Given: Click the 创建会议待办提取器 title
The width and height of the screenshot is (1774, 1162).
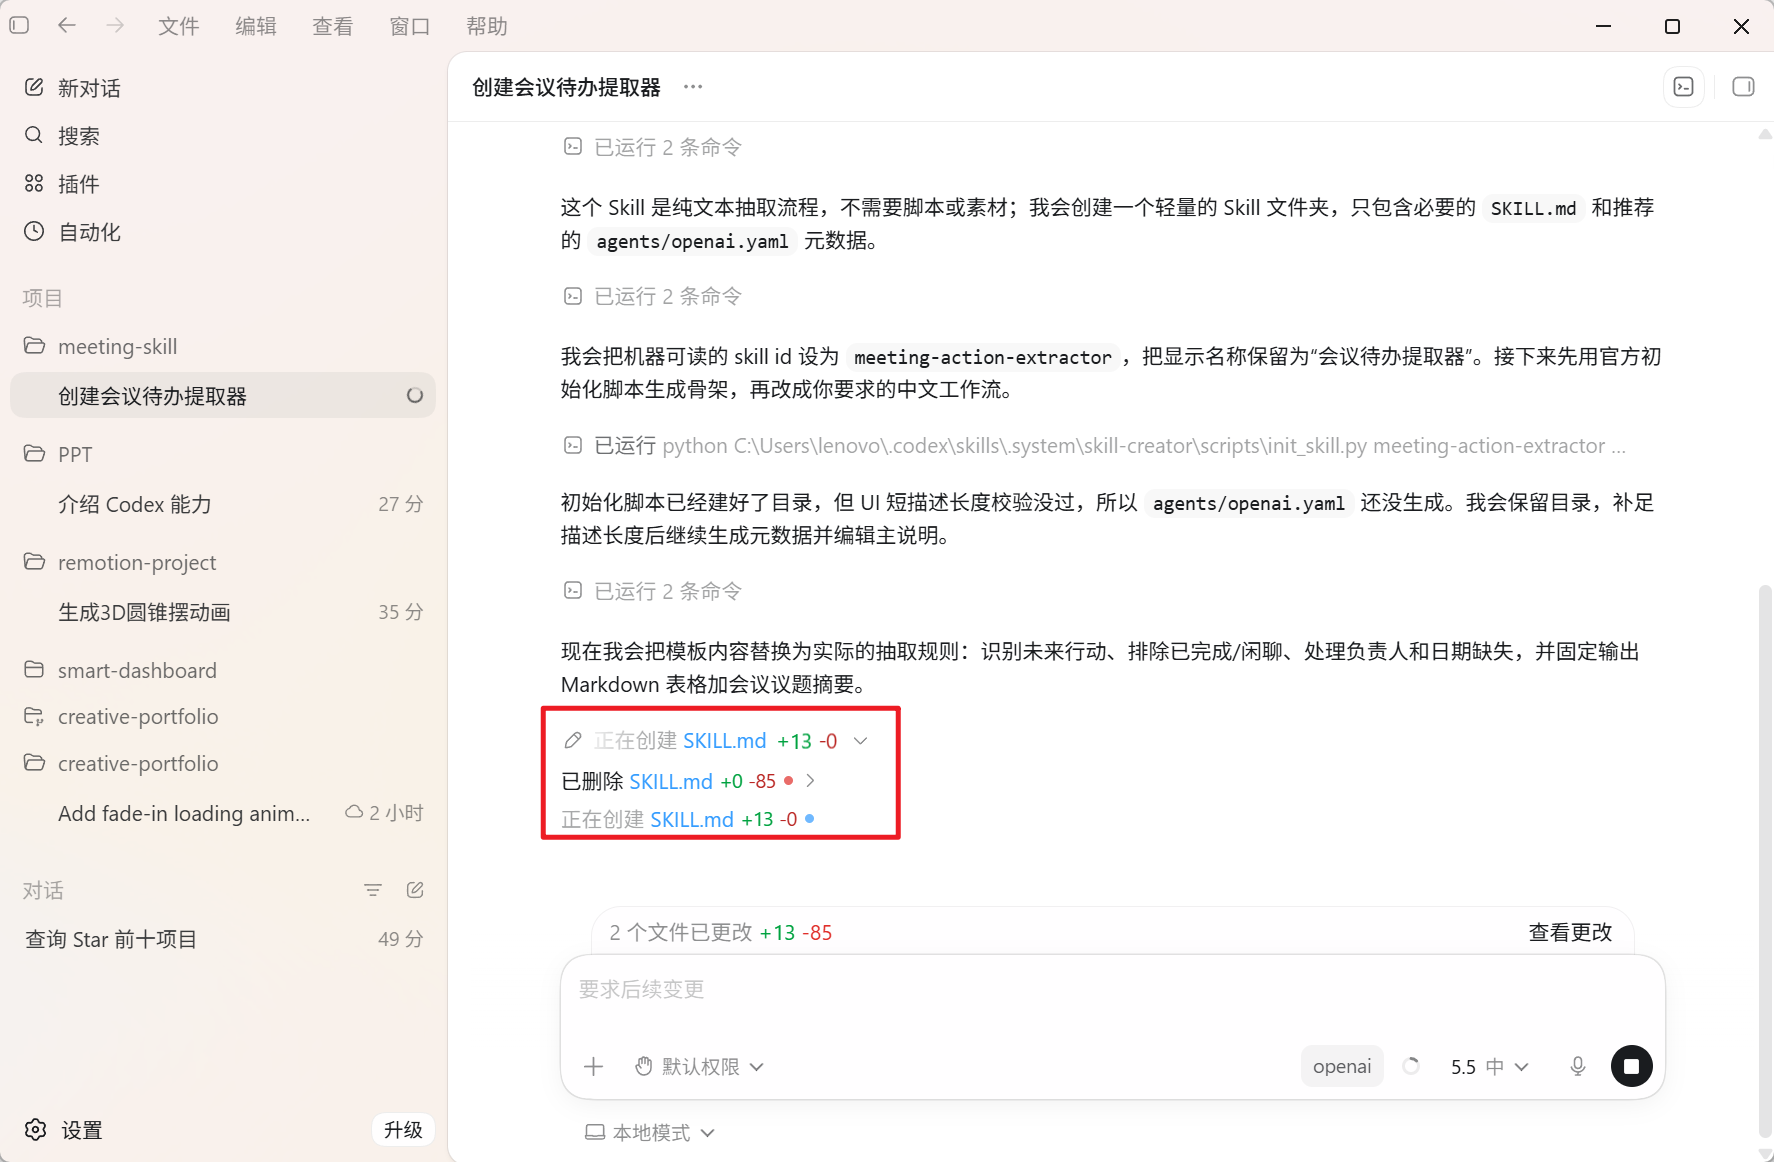Looking at the screenshot, I should (x=566, y=87).
